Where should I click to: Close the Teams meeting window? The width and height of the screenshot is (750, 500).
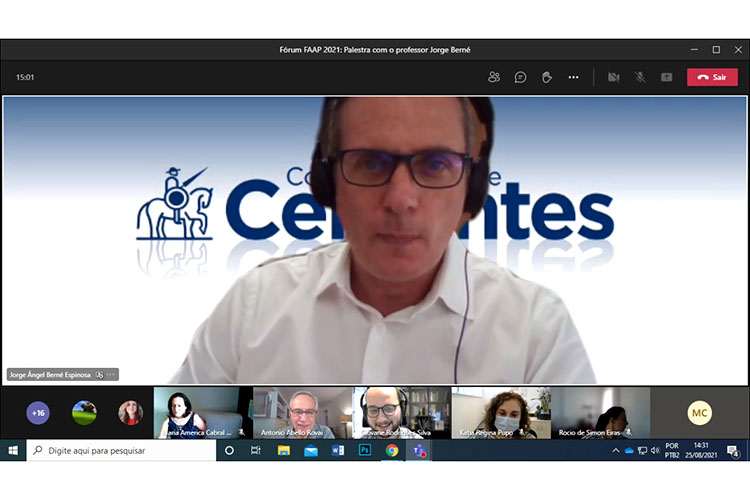(x=738, y=49)
